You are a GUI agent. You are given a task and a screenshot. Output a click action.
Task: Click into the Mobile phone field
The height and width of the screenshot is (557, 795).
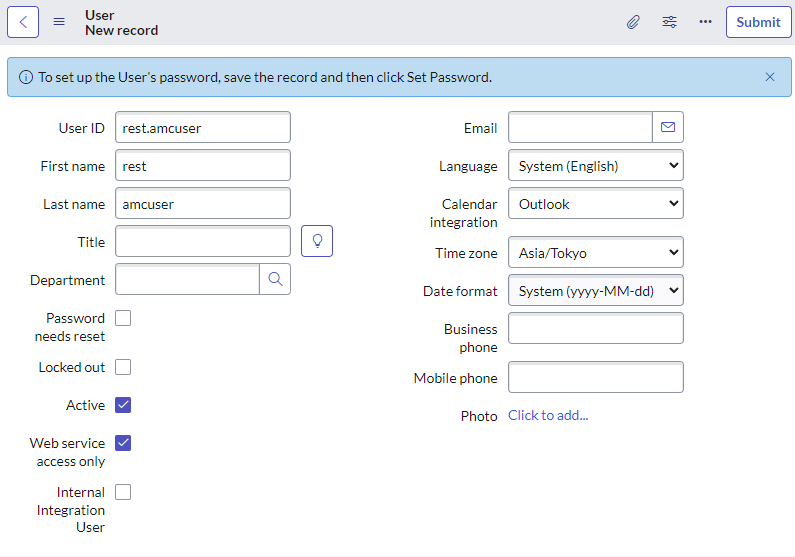(x=595, y=378)
